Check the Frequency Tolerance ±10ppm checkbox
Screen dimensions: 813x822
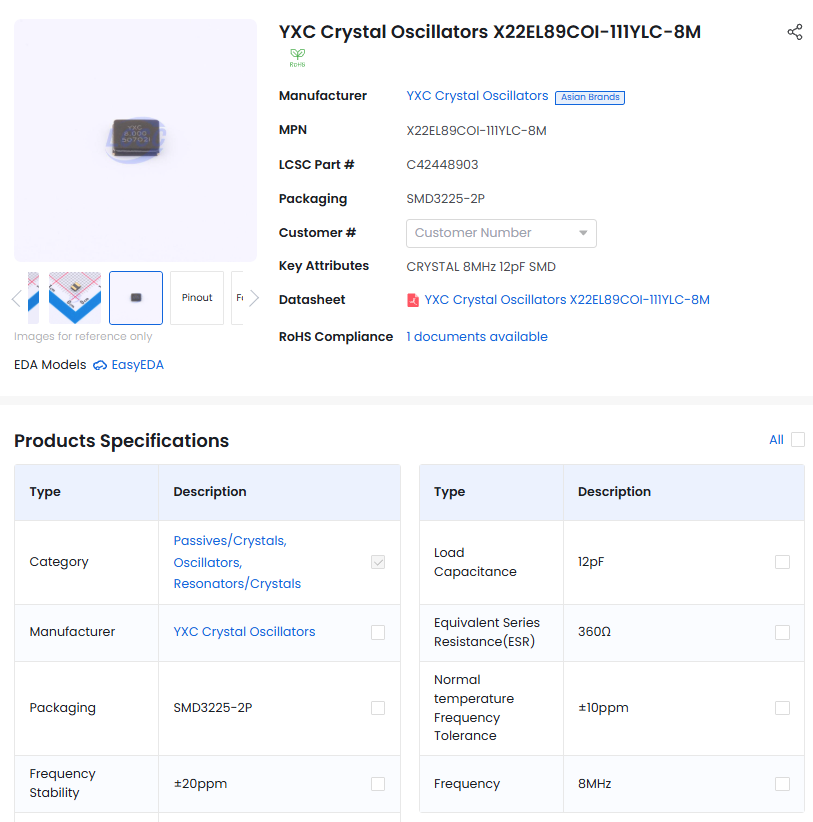(x=782, y=708)
